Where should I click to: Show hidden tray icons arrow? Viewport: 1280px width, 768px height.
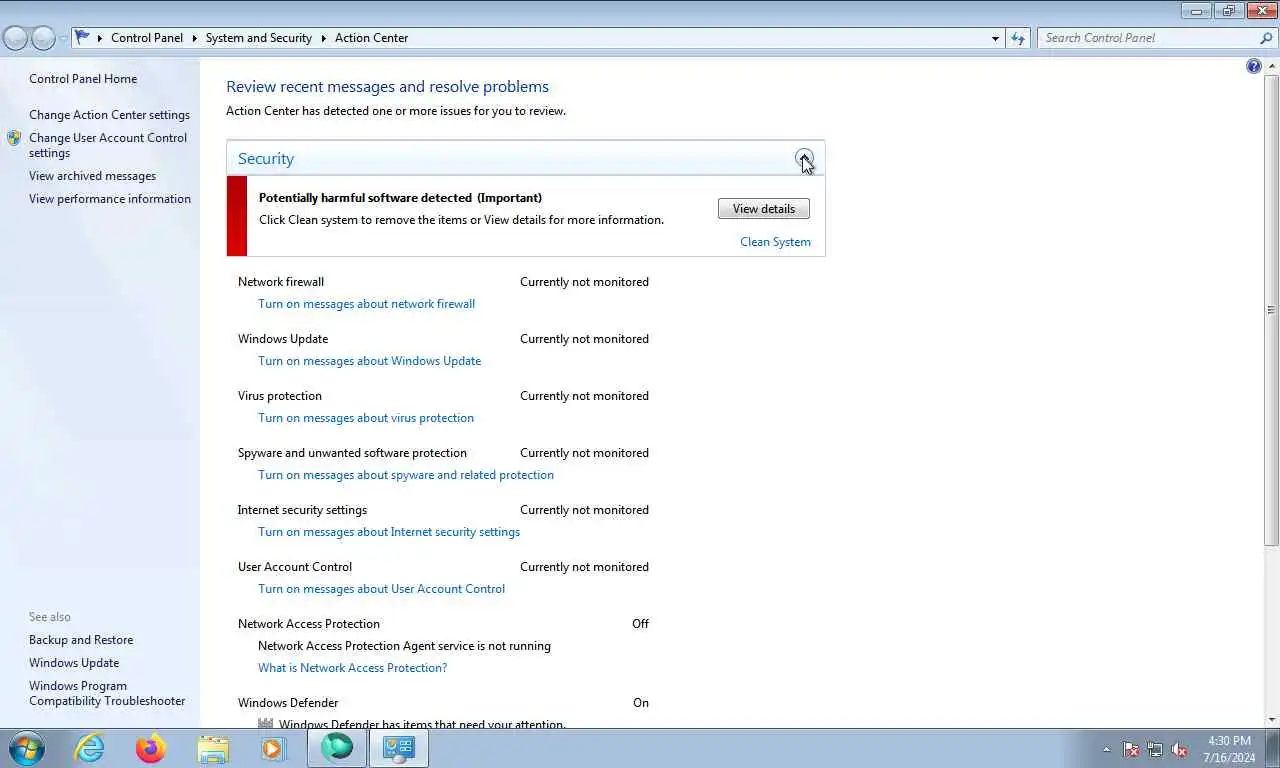coord(1106,749)
